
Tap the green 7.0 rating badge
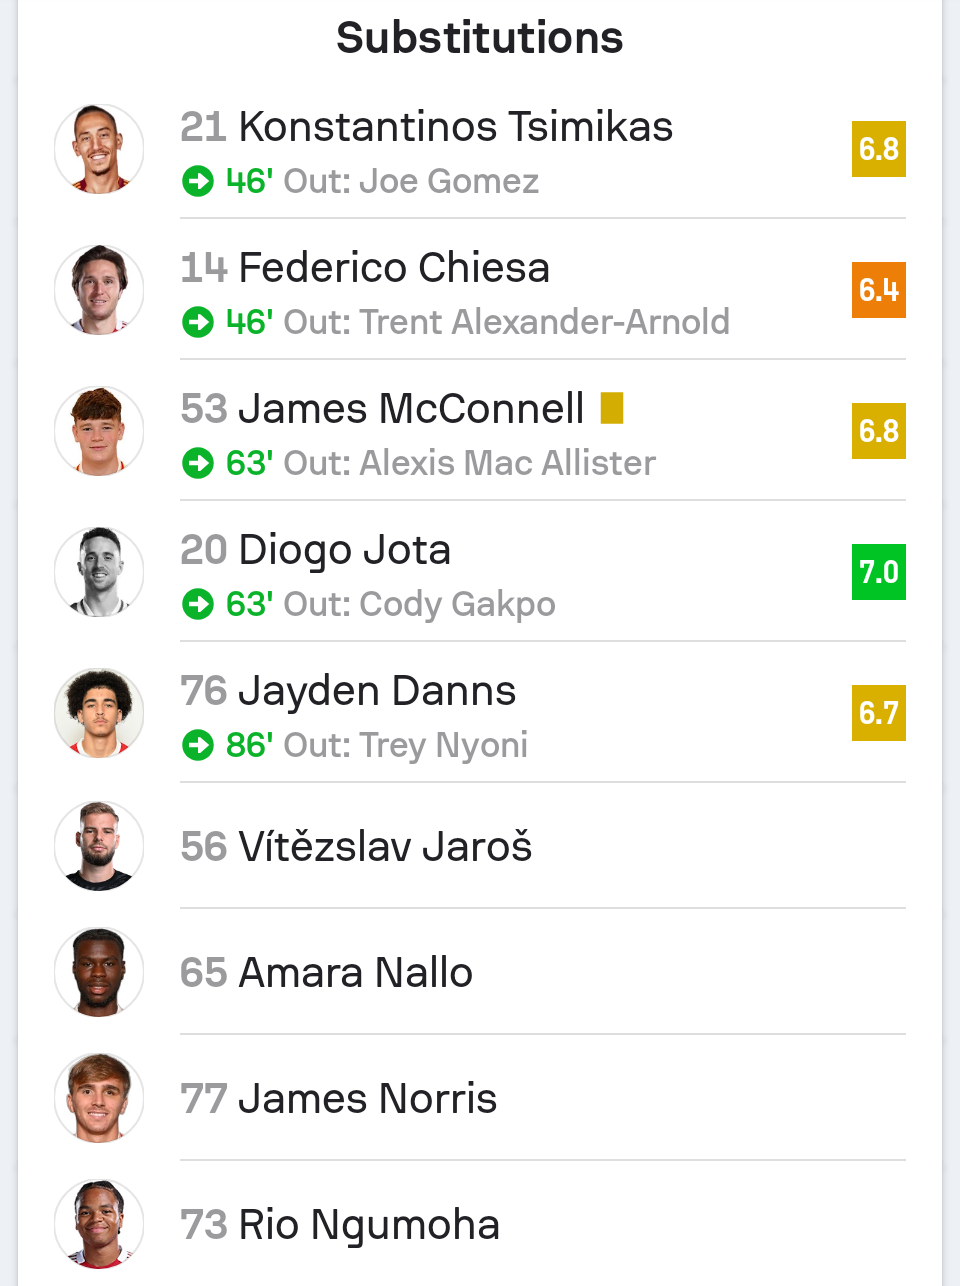point(878,572)
